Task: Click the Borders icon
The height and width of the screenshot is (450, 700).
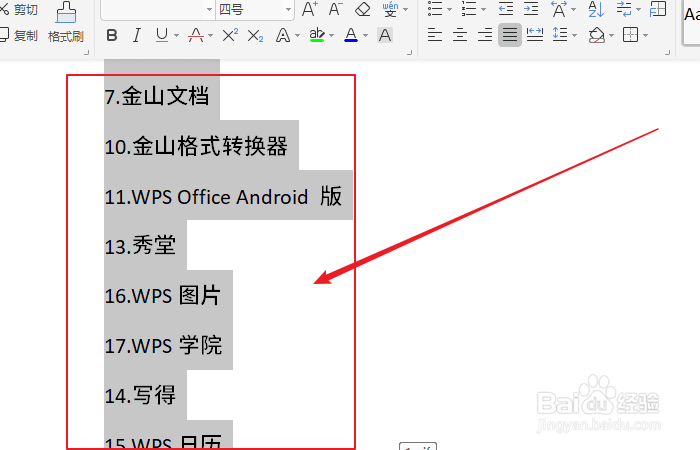Action: point(630,35)
